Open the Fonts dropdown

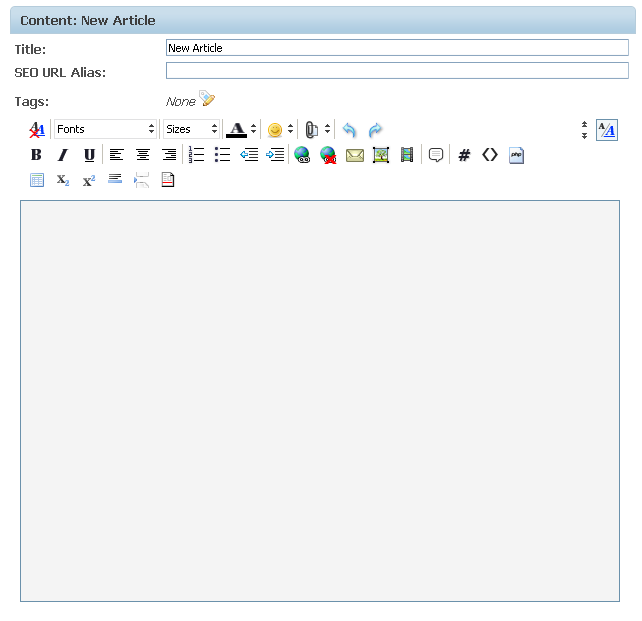click(x=105, y=130)
